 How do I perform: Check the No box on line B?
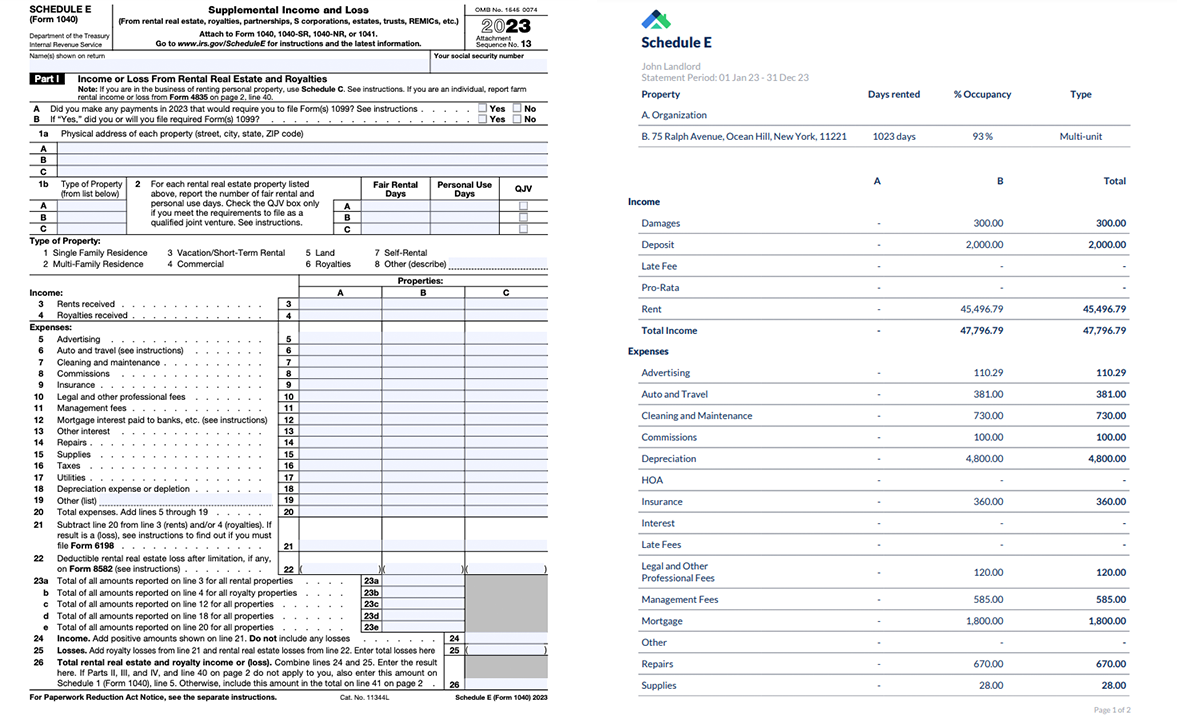click(515, 120)
